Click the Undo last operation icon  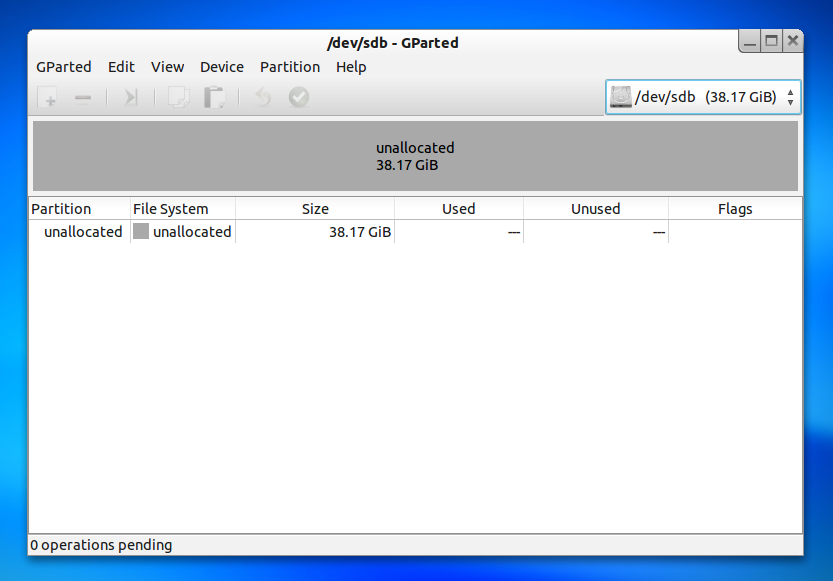tap(263, 98)
